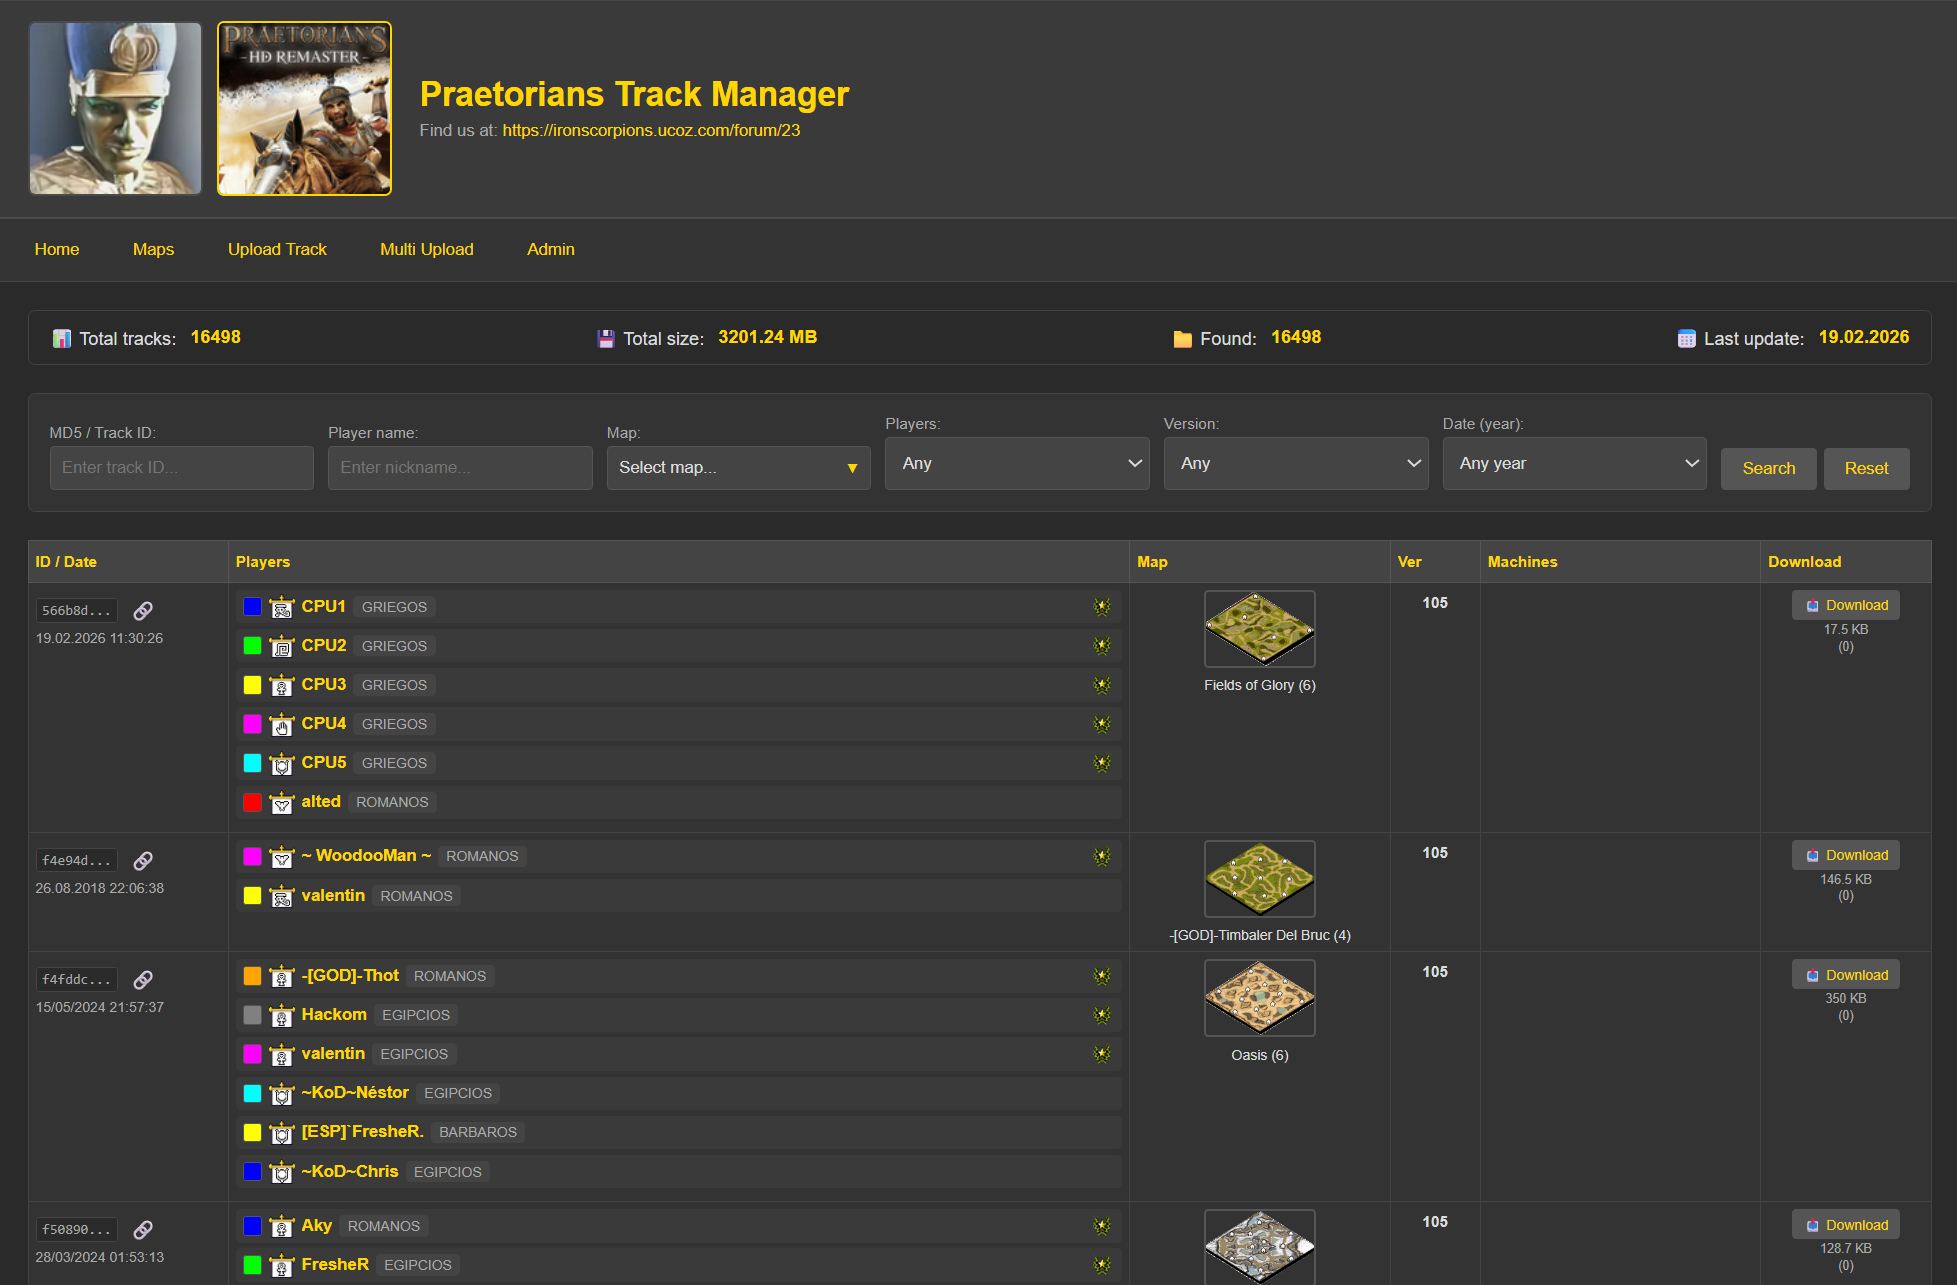Click the star icon on ~ WoodooMan ~ row

[1102, 856]
